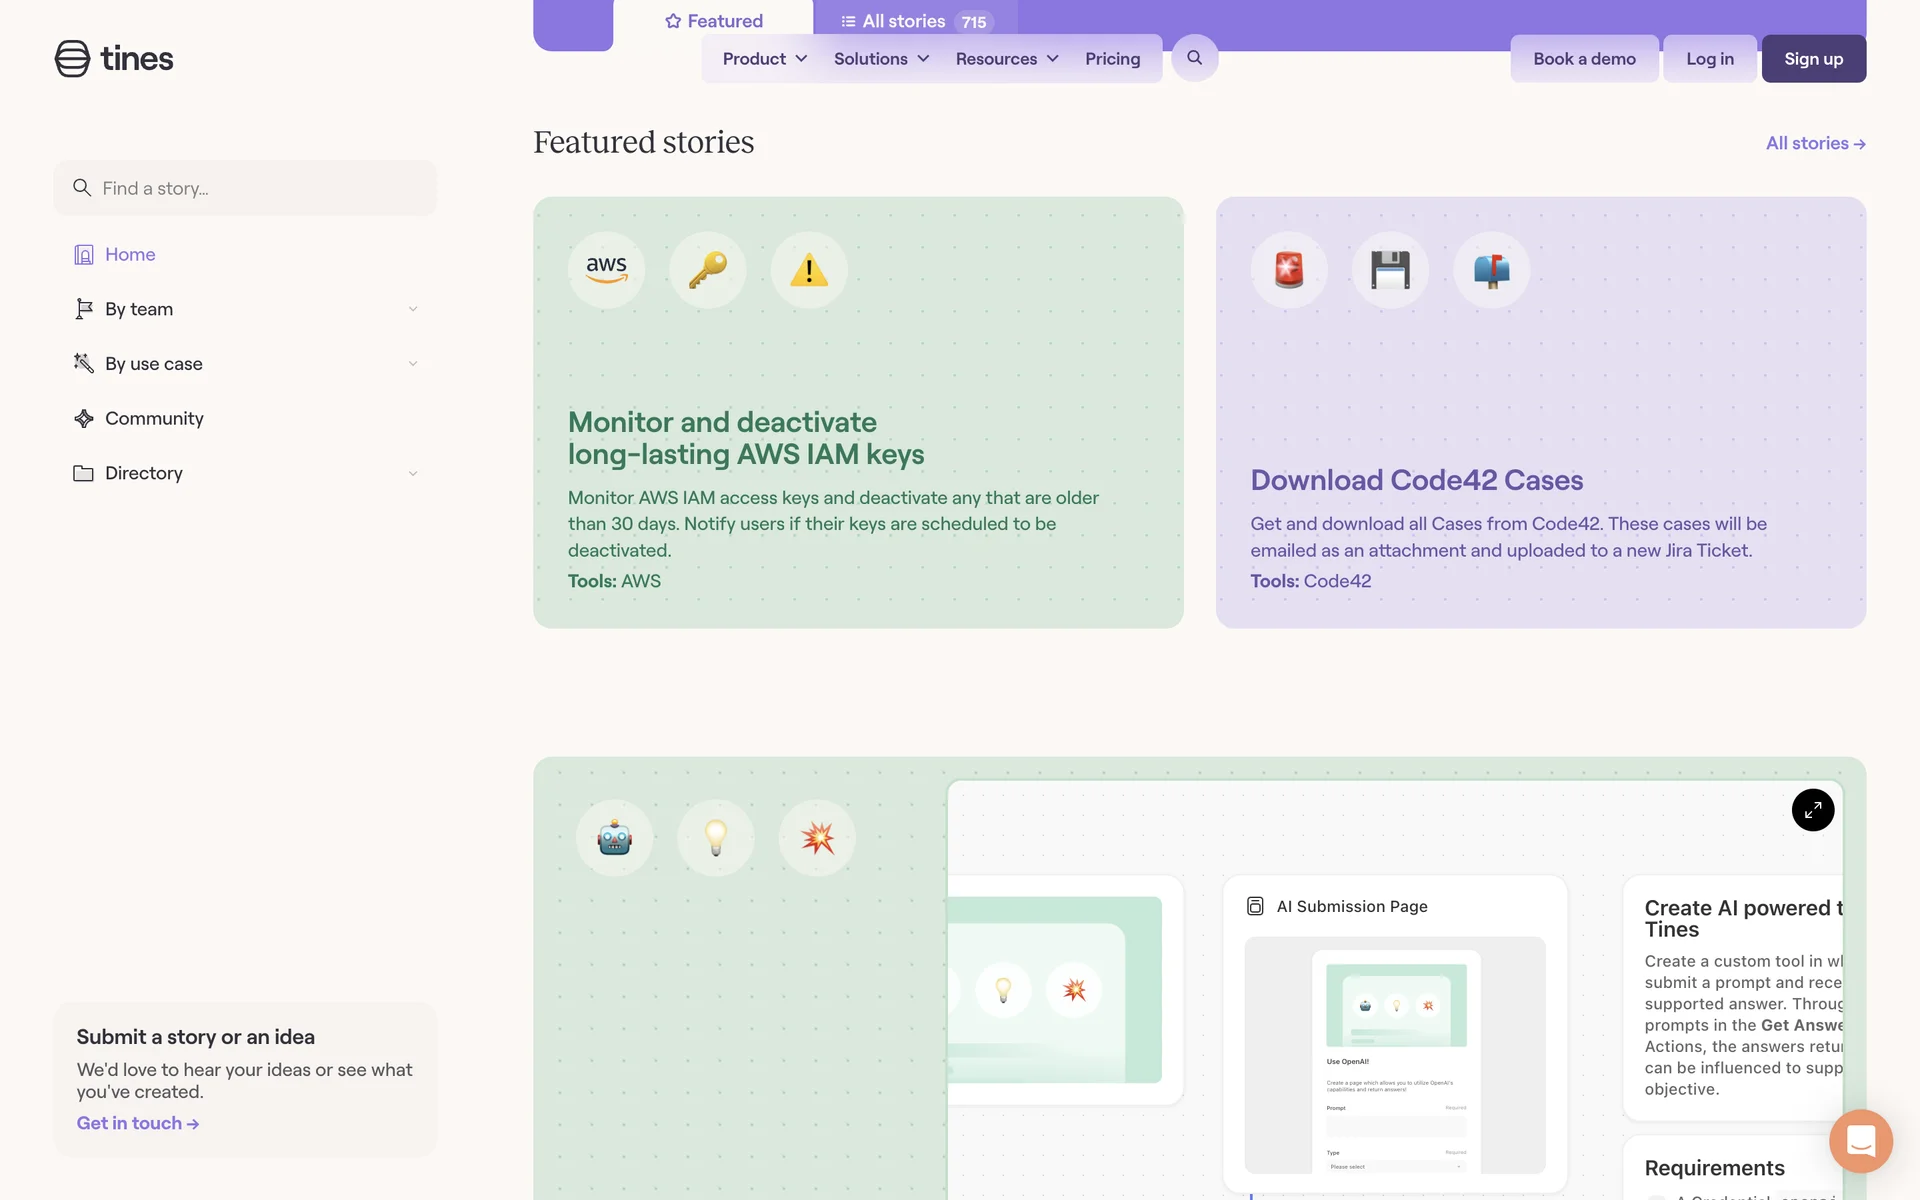Screen dimensions: 1920x1200
Task: Click the key emoji icon
Action: (708, 270)
